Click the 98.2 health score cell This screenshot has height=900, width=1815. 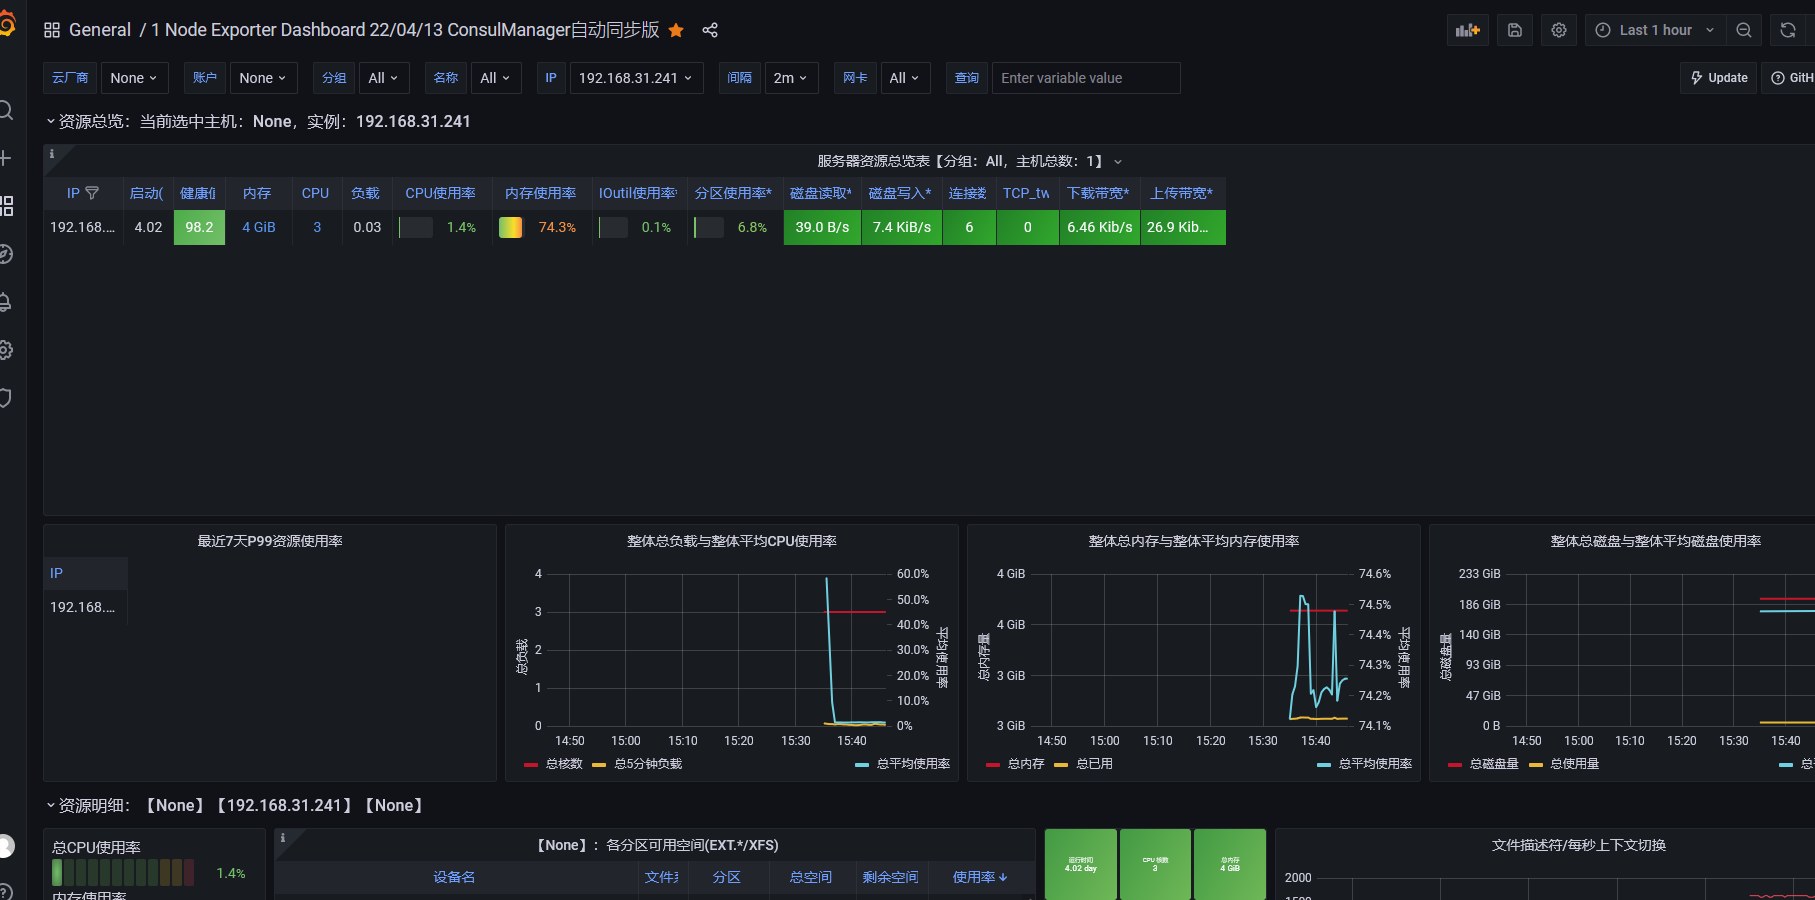tap(199, 227)
